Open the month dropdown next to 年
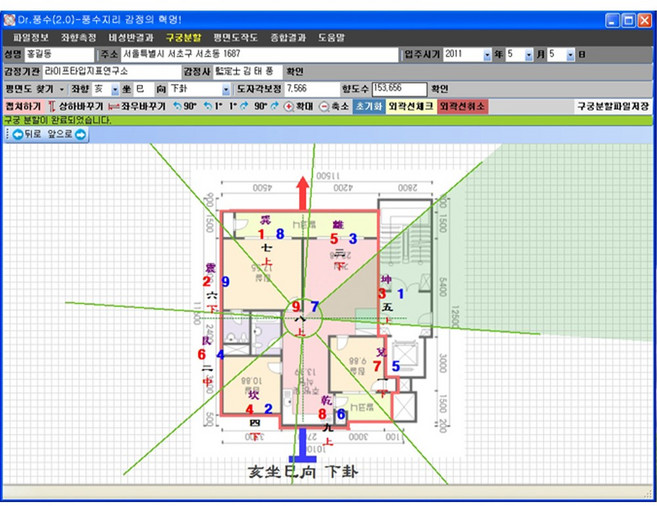The image size is (657, 506). pos(529,55)
